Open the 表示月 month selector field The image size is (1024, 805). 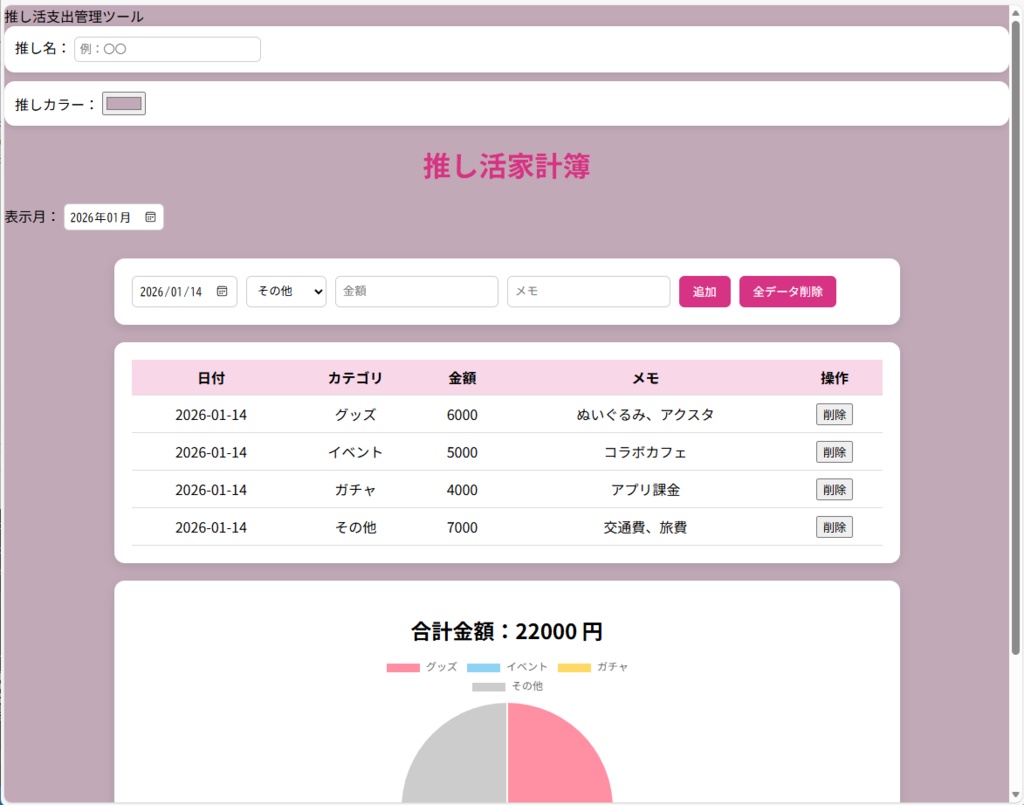(x=105, y=216)
